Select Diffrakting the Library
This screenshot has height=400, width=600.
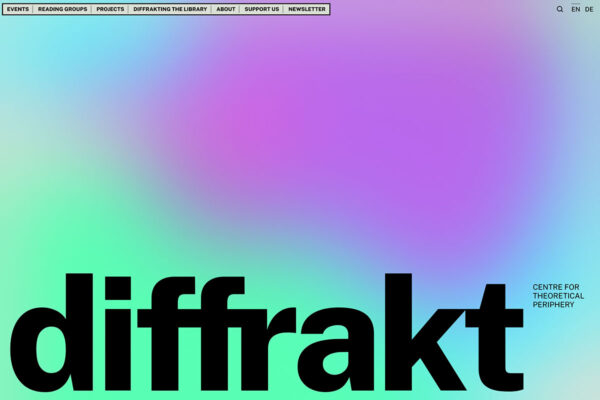[x=170, y=9]
